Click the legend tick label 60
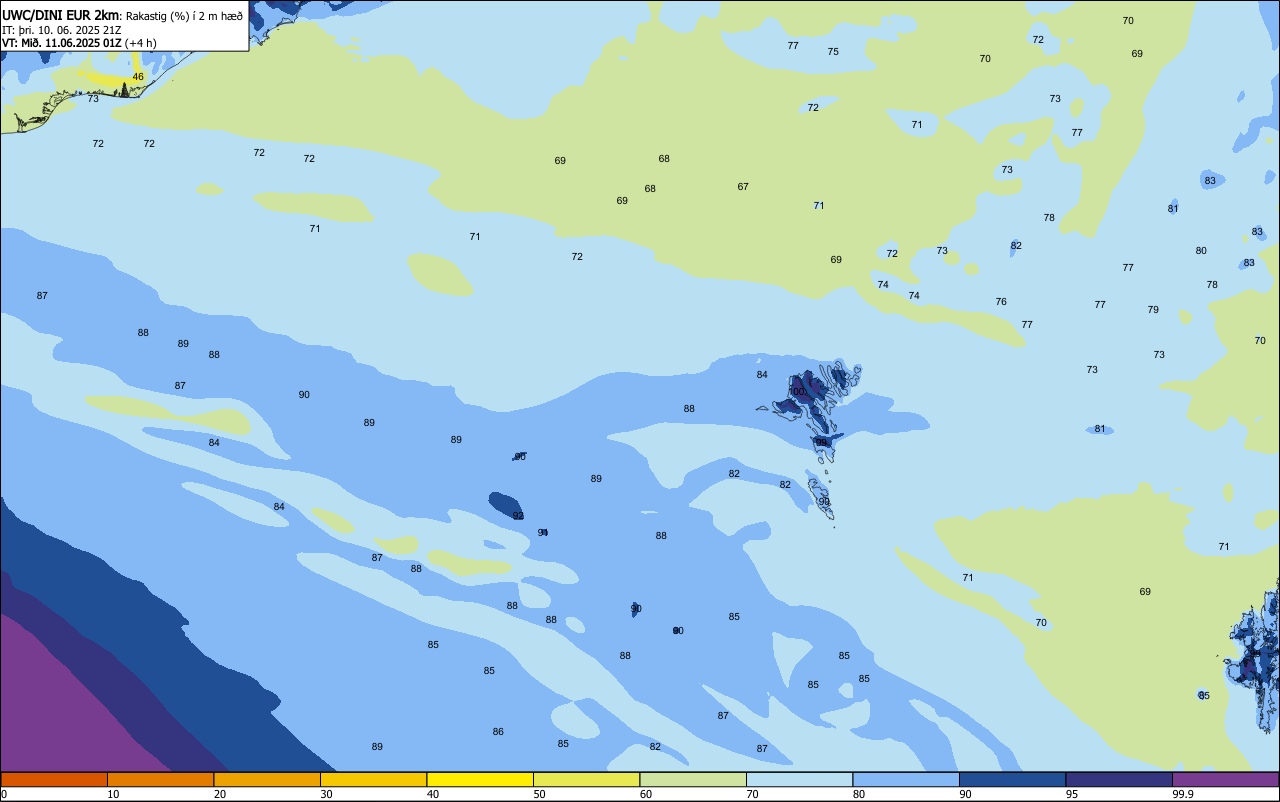The height and width of the screenshot is (802, 1280). [x=646, y=794]
